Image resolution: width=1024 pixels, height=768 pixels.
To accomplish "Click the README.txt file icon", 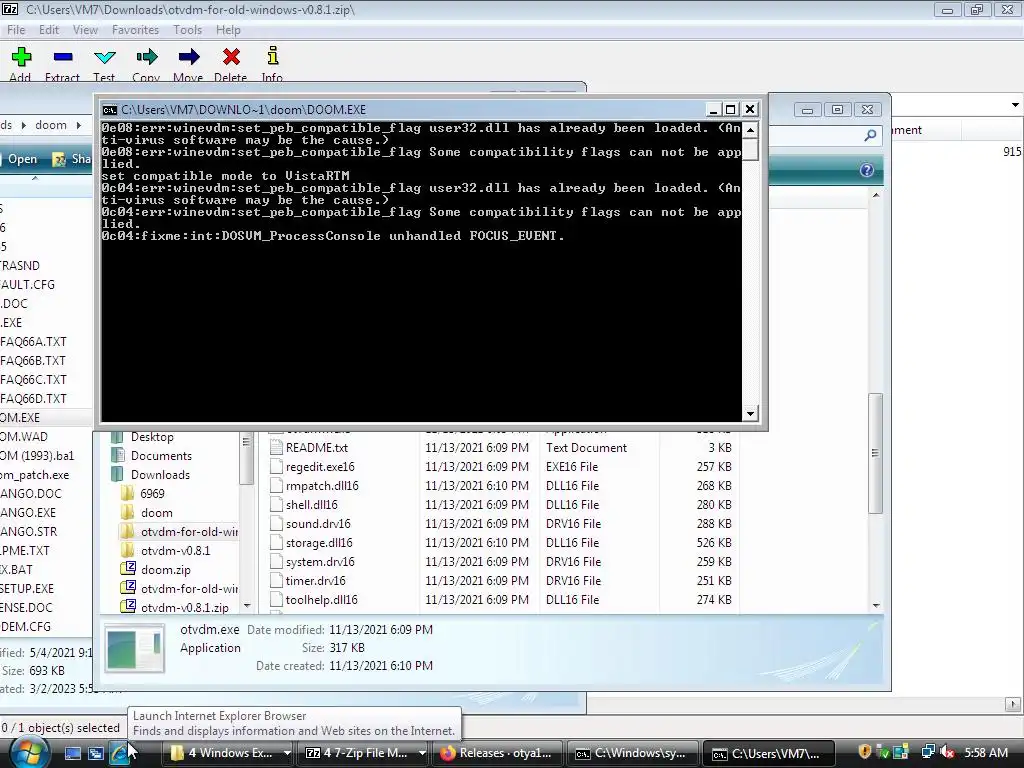I will click(x=276, y=448).
